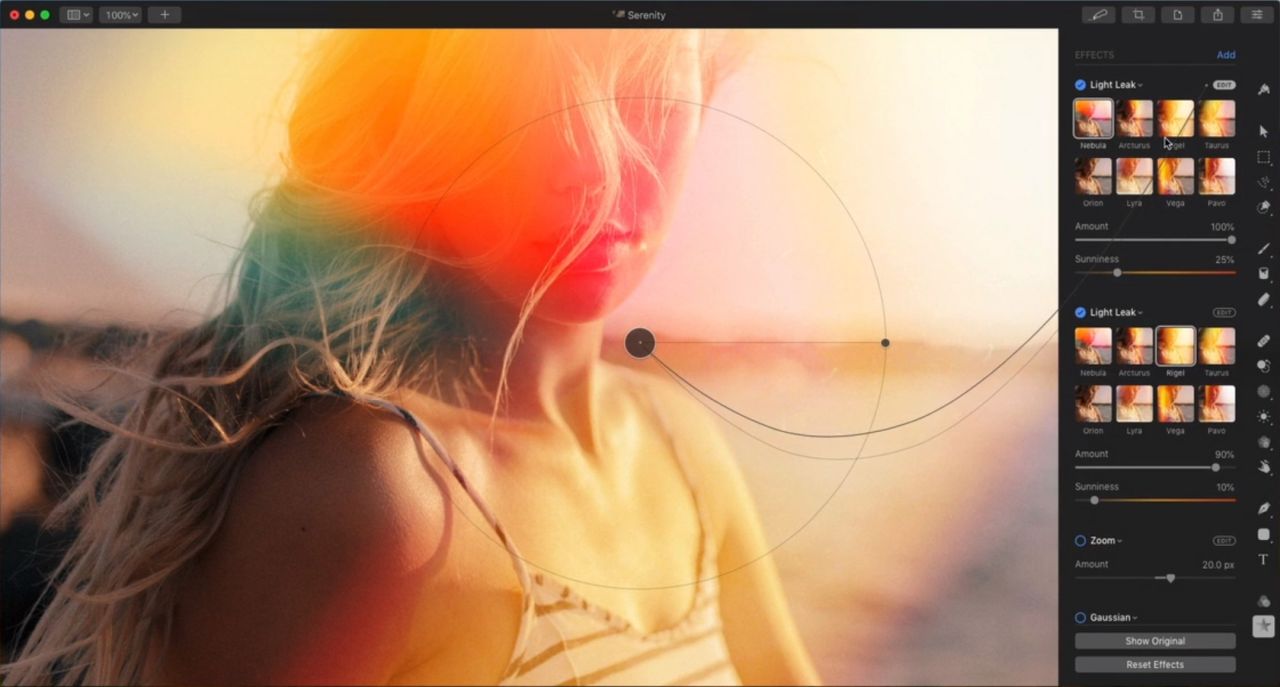This screenshot has width=1280, height=687.
Task: Expand the Zoom effect type dropdown
Action: (1106, 541)
